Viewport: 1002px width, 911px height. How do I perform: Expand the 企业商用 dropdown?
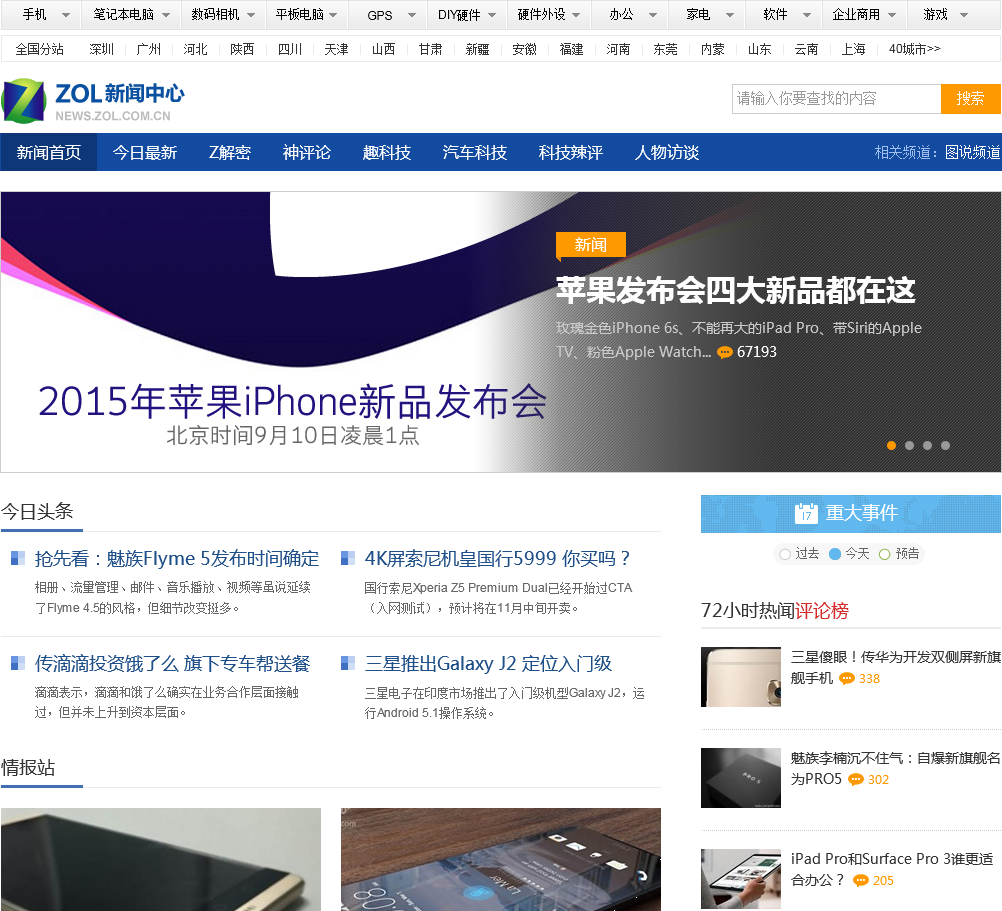892,15
